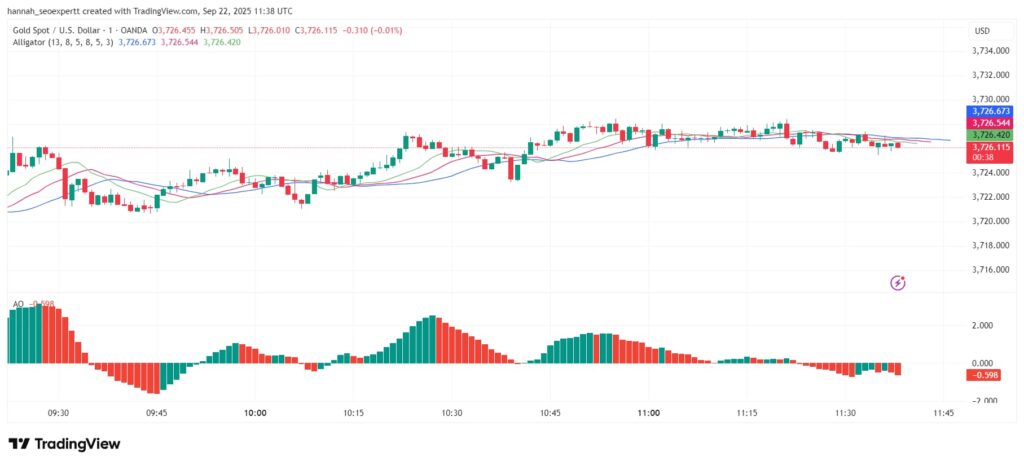This screenshot has width=1024, height=465.
Task: Click the 10:00 time axis label
Action: 255,412
